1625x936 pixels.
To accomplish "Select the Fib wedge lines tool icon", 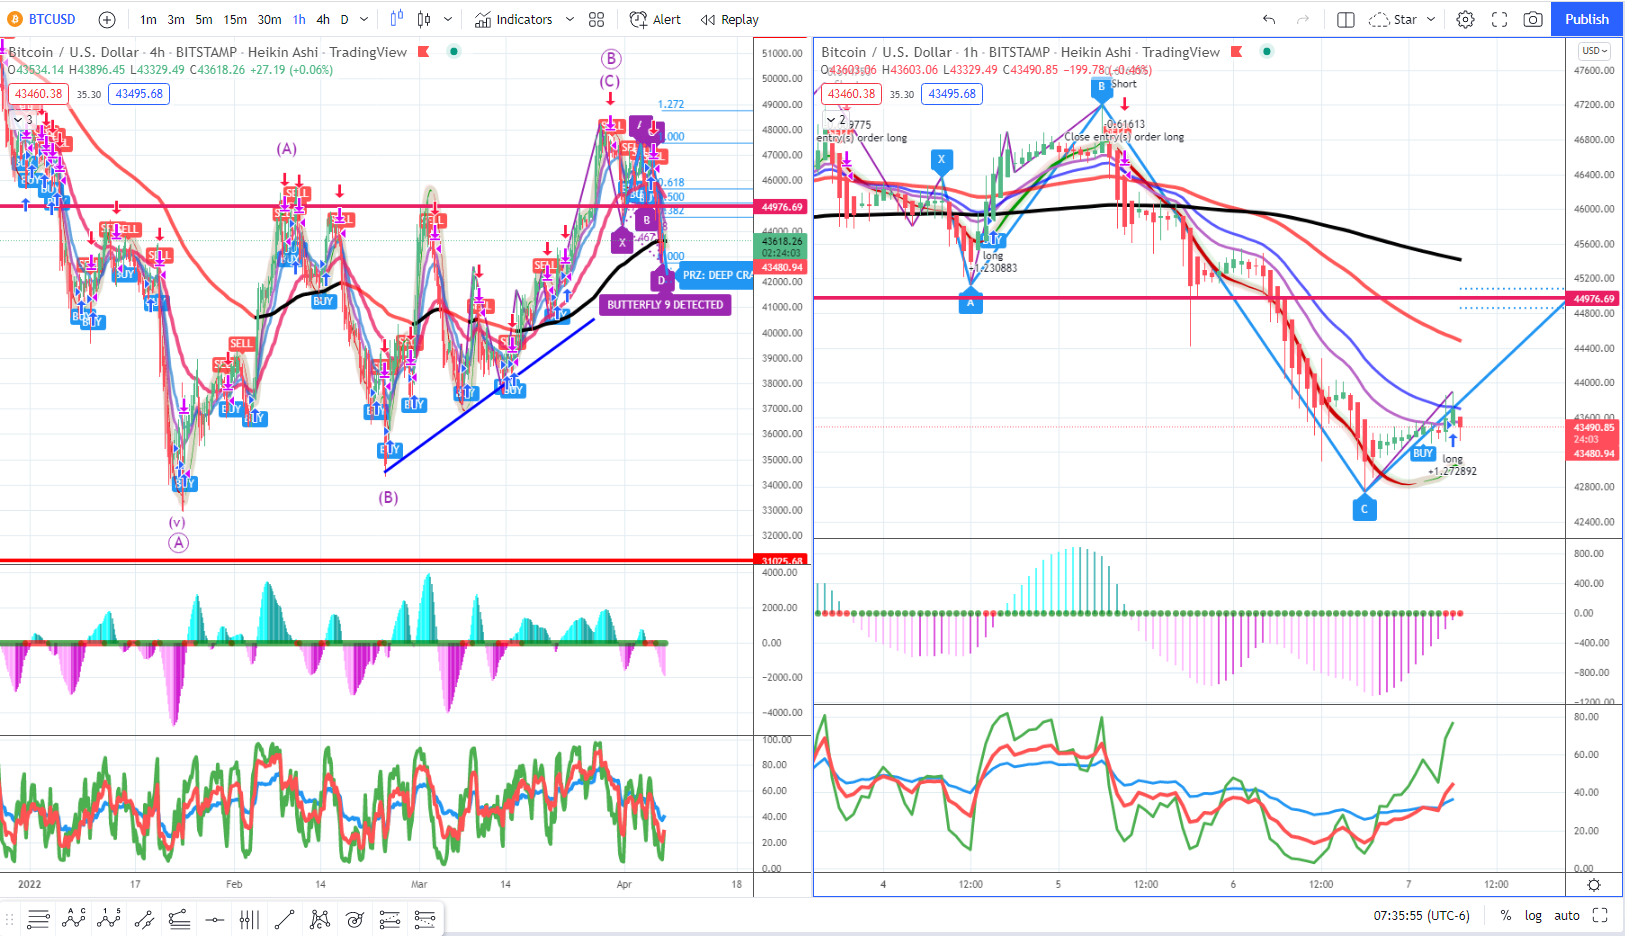I will [x=425, y=919].
